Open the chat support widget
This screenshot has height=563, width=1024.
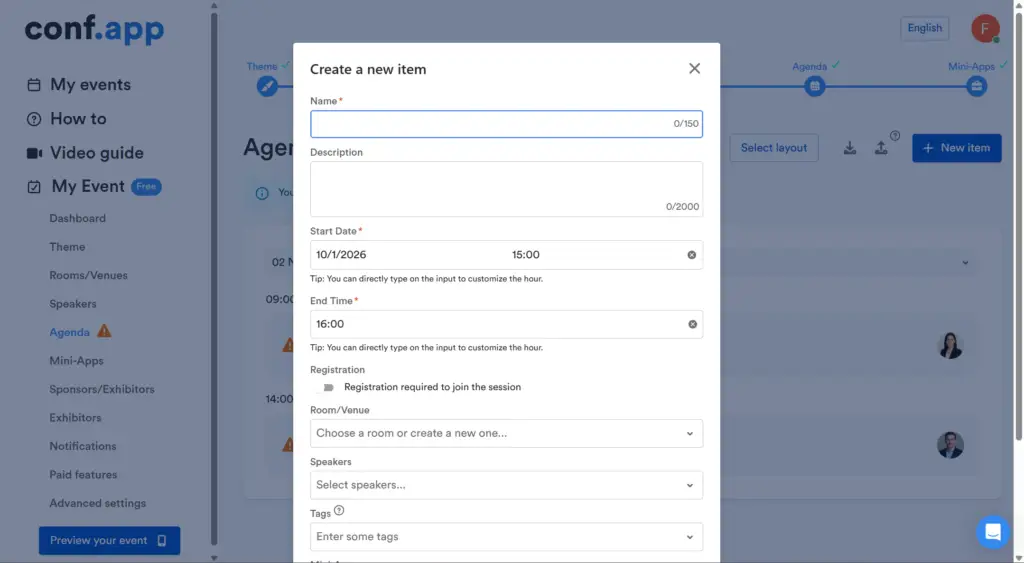[993, 532]
